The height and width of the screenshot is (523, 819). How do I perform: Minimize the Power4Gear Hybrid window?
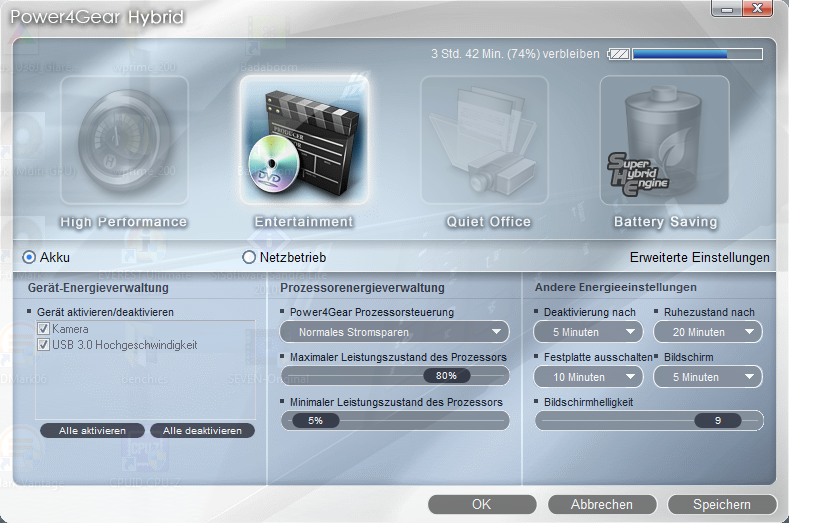click(726, 8)
